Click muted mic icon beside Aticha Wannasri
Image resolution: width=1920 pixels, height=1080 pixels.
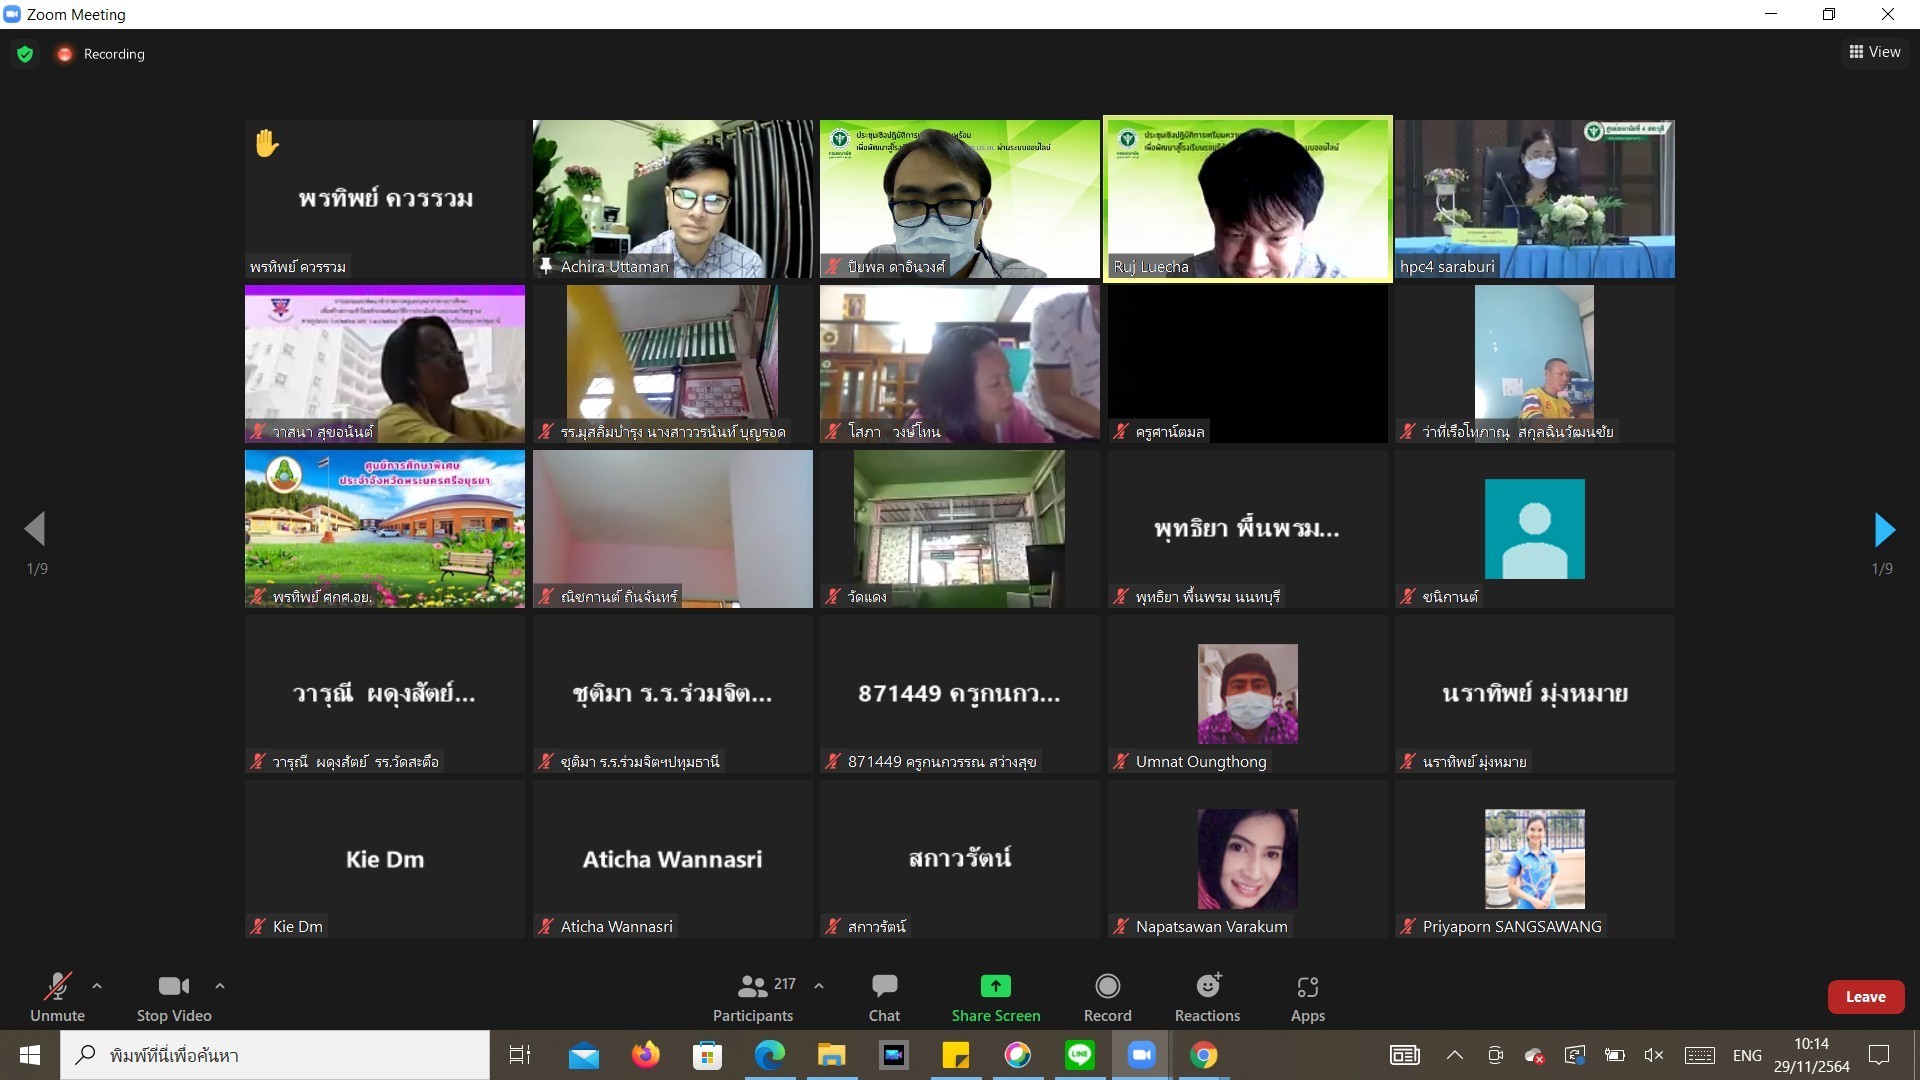[546, 927]
